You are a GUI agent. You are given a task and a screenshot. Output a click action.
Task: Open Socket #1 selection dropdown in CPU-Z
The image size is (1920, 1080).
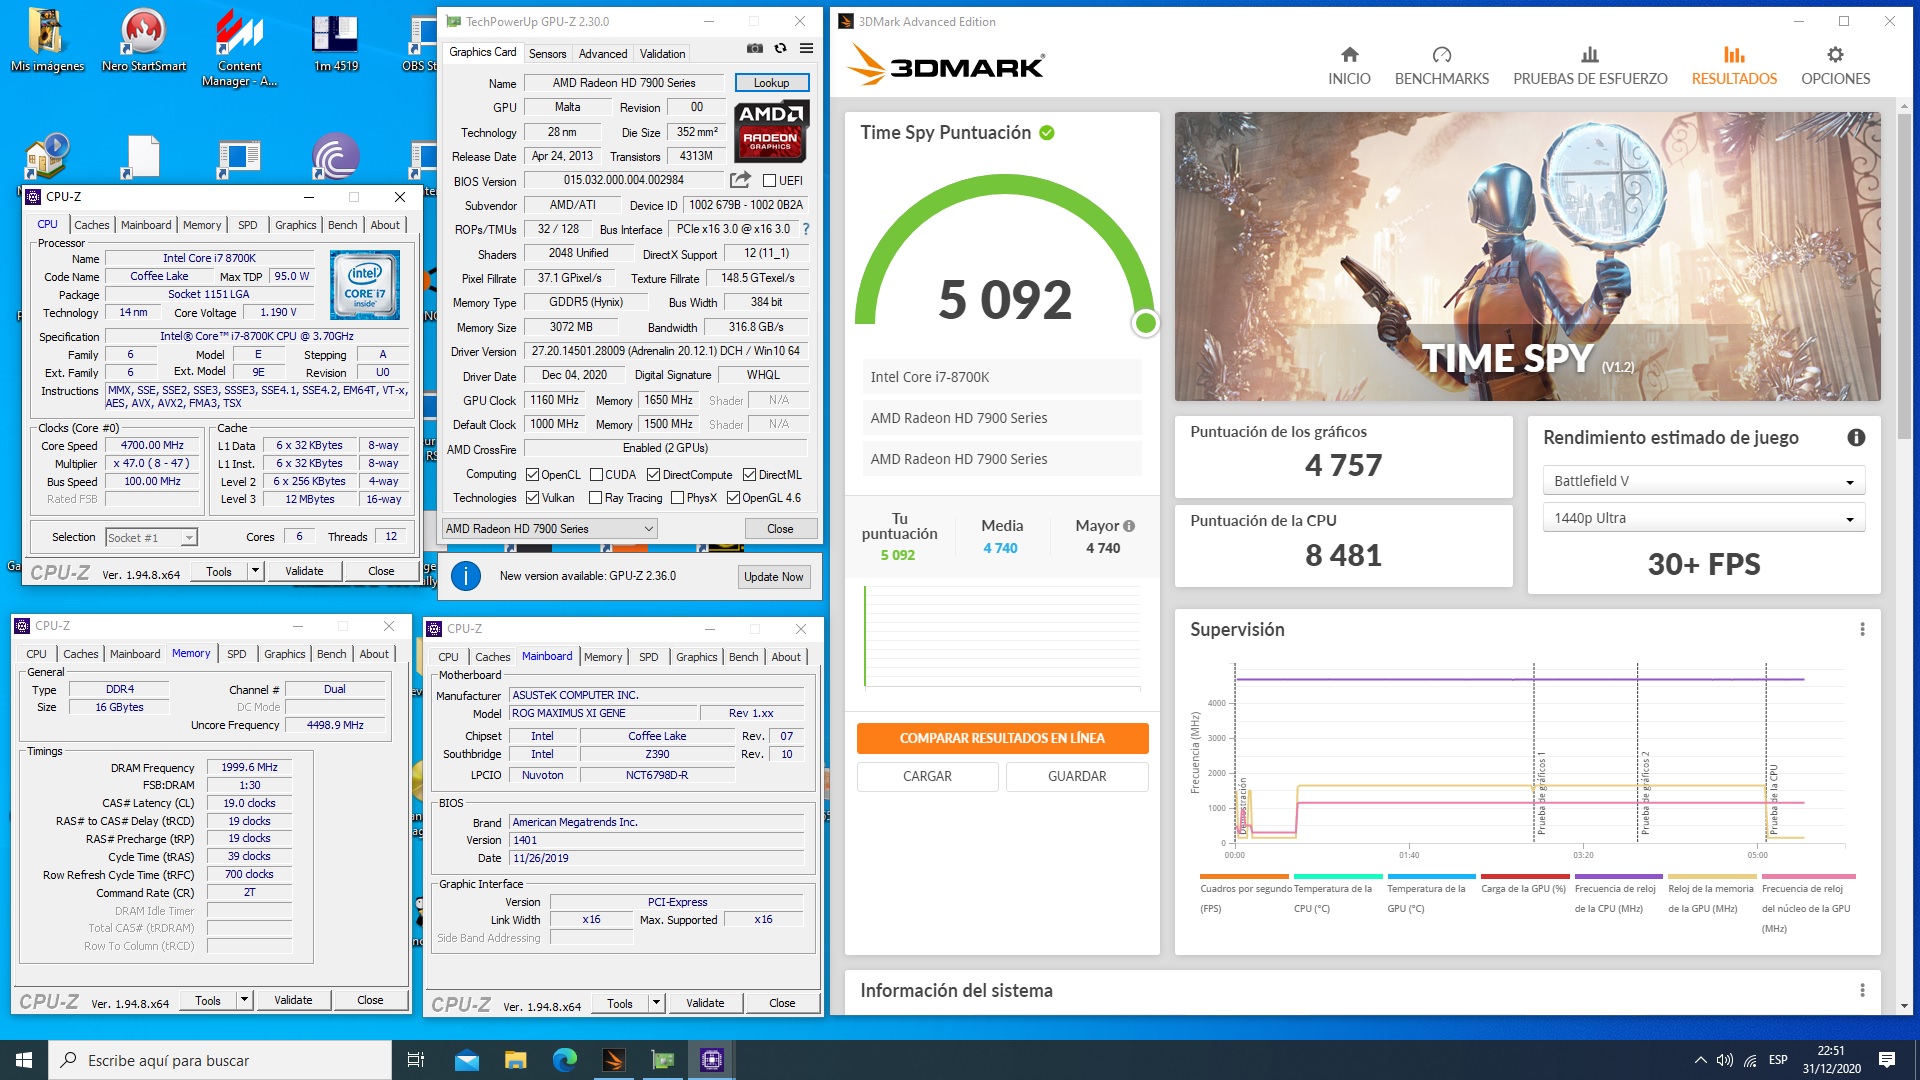click(151, 538)
